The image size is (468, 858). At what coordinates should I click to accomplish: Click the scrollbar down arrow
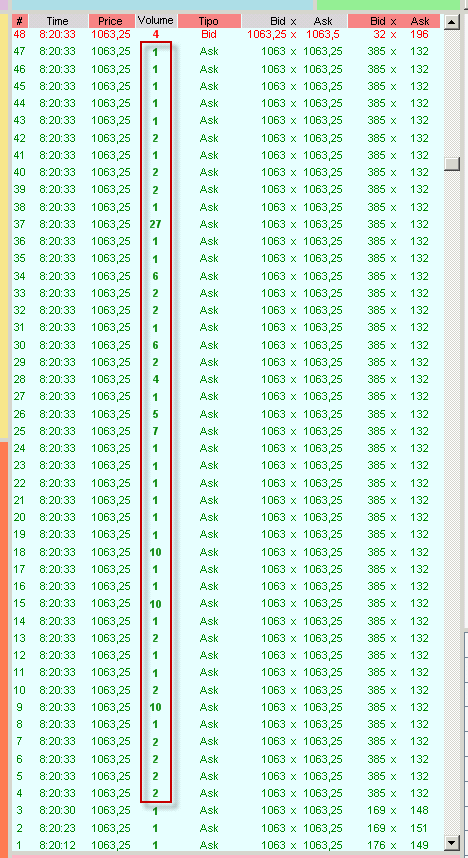click(452, 842)
